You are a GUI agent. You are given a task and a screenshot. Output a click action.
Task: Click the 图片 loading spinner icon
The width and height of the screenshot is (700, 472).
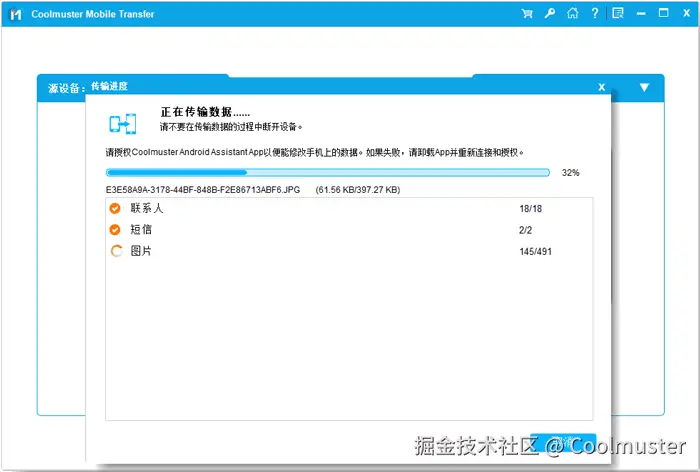(117, 251)
